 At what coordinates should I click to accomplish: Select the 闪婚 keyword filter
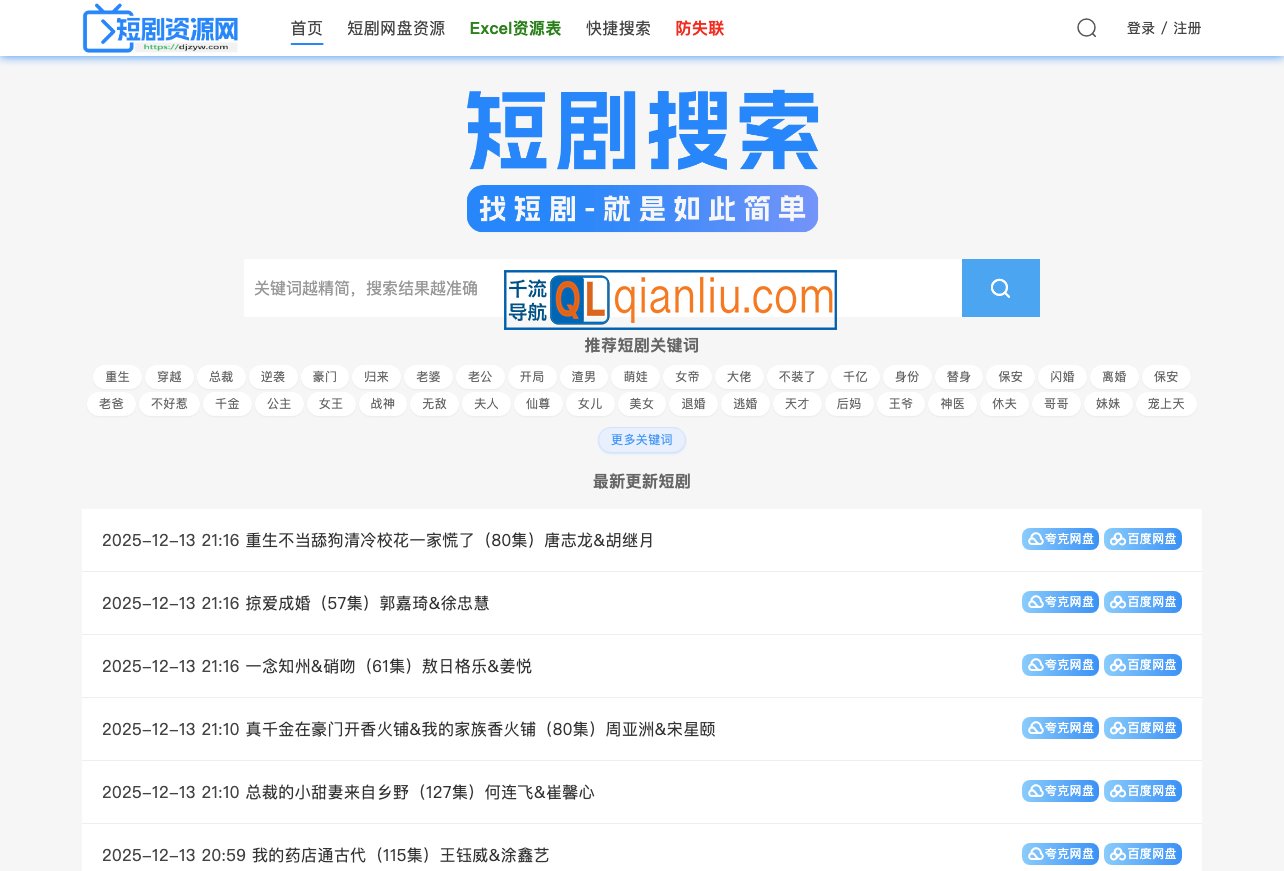point(1062,376)
